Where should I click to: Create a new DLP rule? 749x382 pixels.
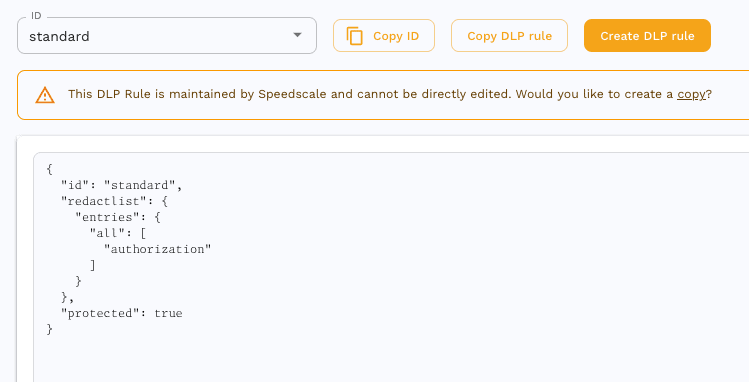coord(647,36)
